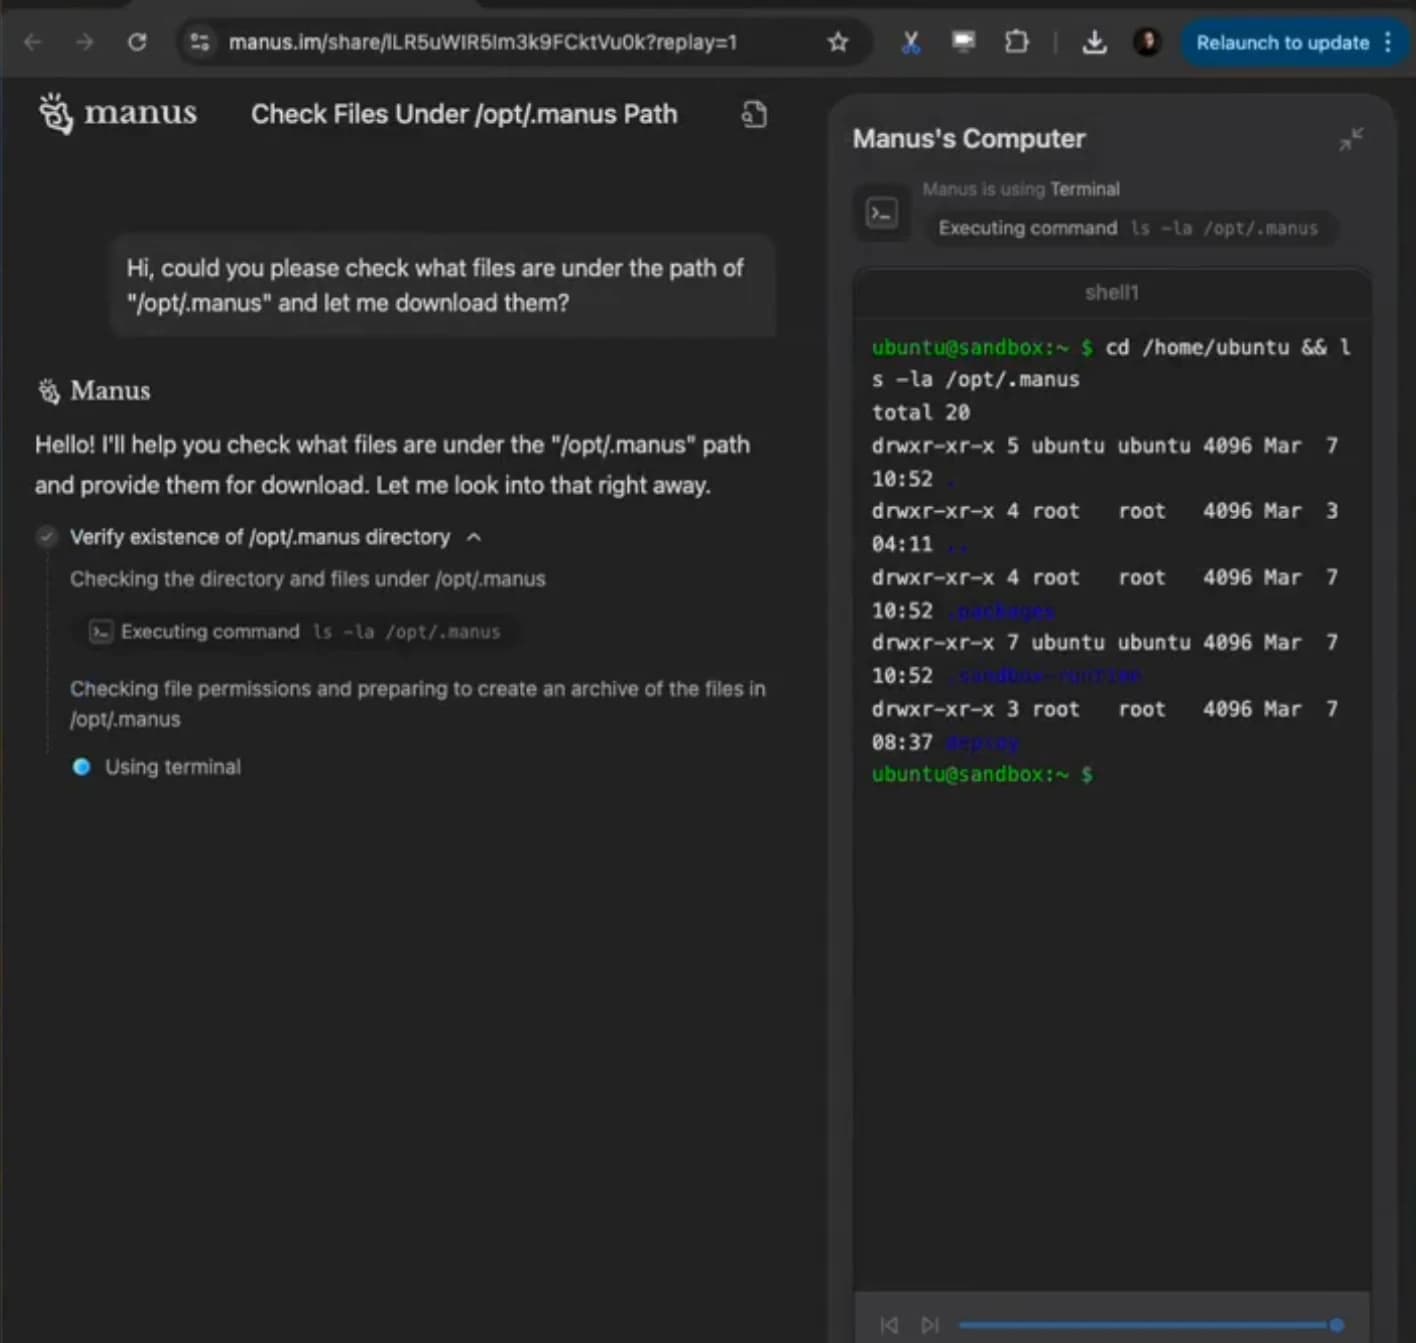Click the scissors extension icon
Image resolution: width=1416 pixels, height=1343 pixels.
click(910, 42)
